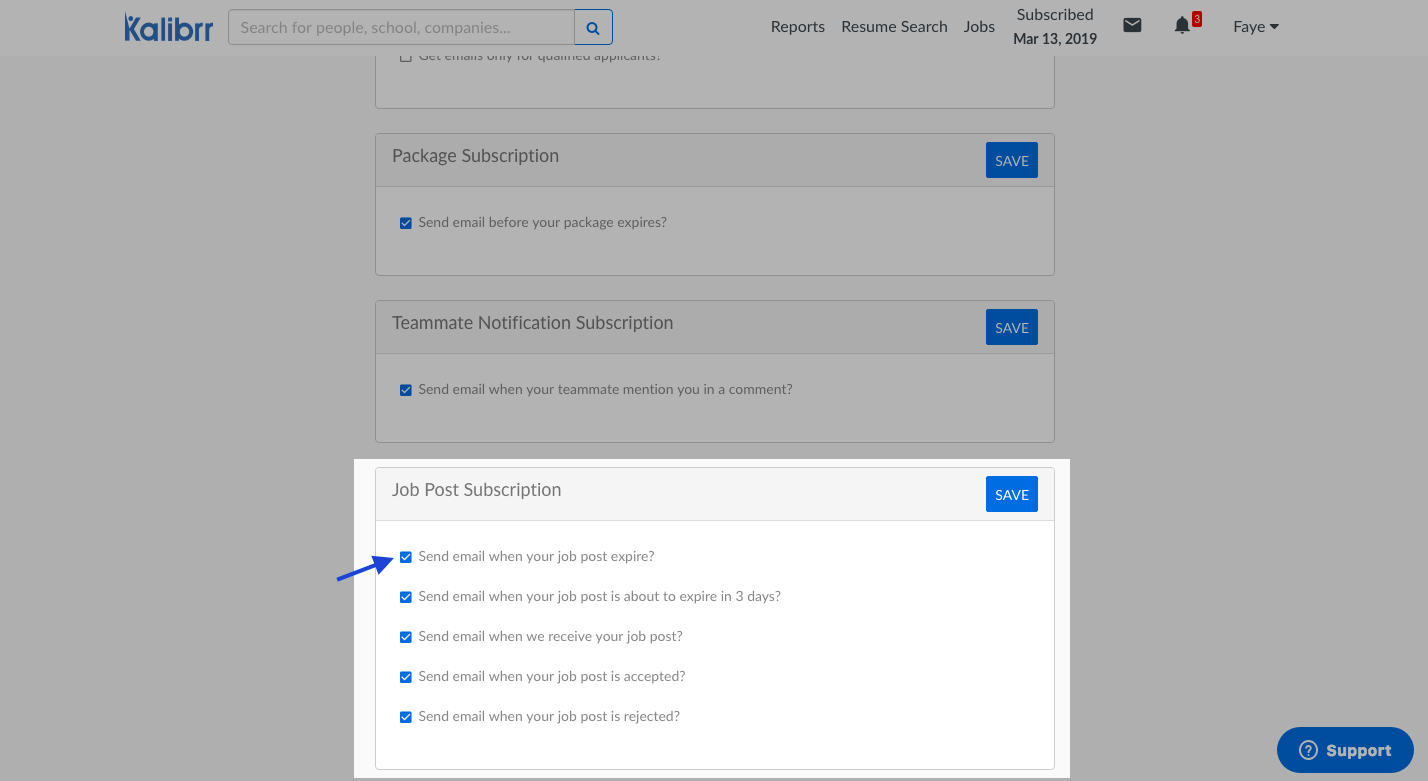
Task: Click the Support help button
Action: coord(1345,750)
